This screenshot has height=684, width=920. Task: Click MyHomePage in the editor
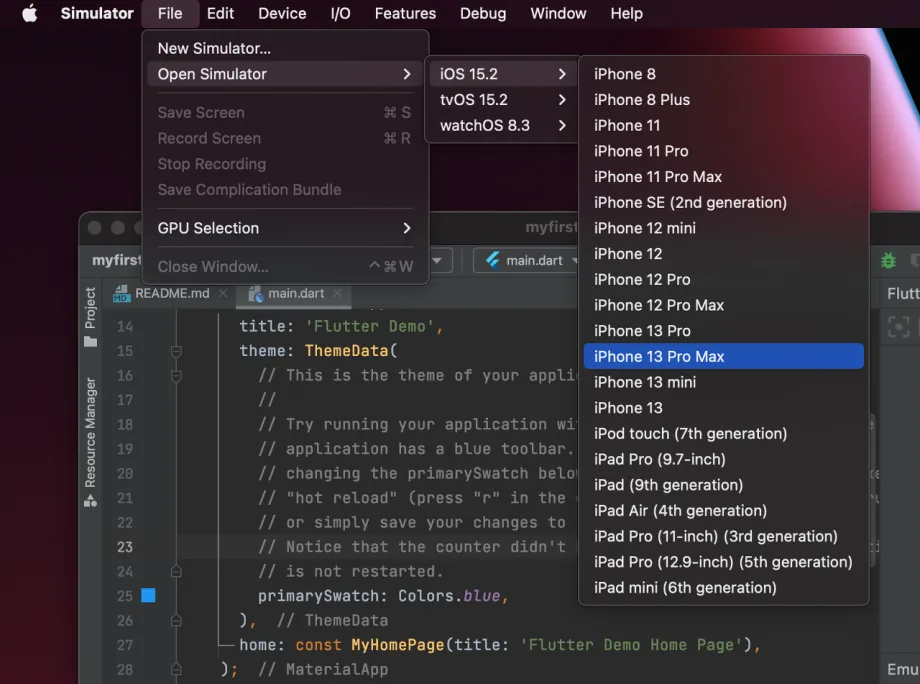pyautogui.click(x=398, y=645)
